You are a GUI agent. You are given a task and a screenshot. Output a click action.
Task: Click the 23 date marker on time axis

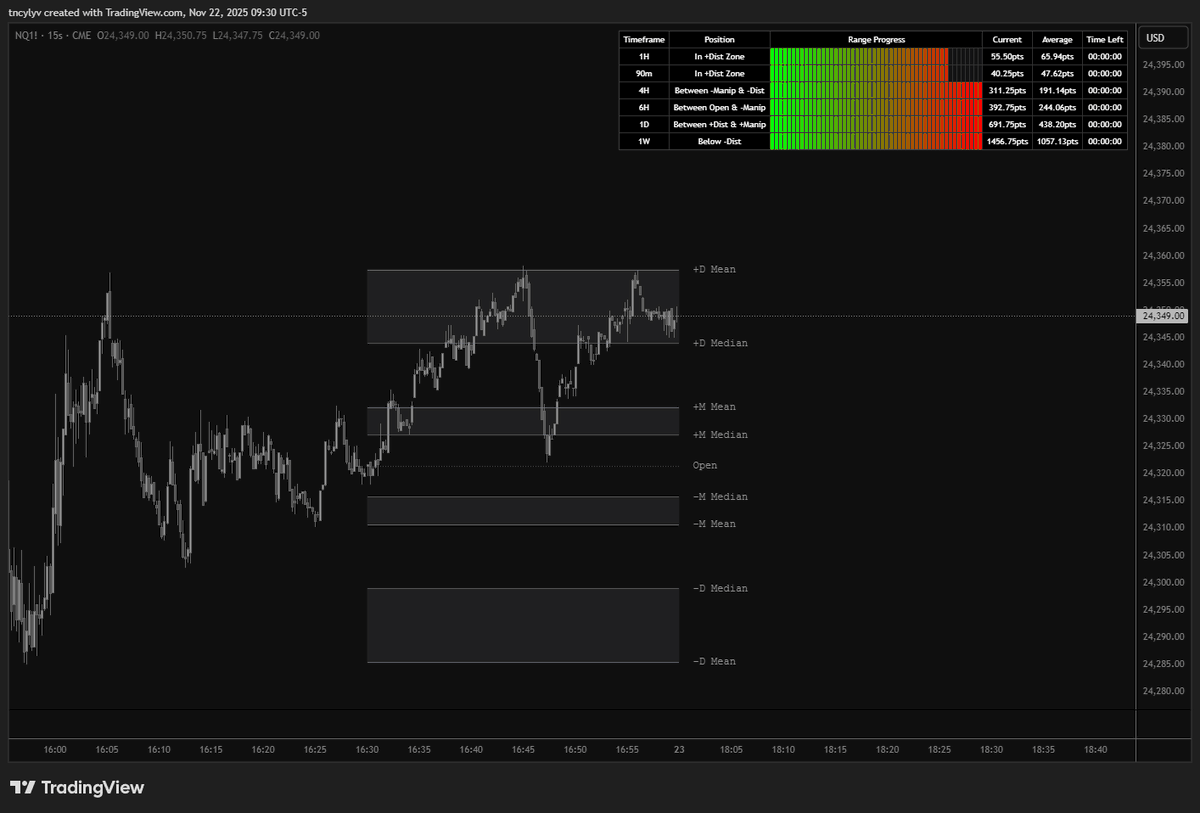coord(679,749)
